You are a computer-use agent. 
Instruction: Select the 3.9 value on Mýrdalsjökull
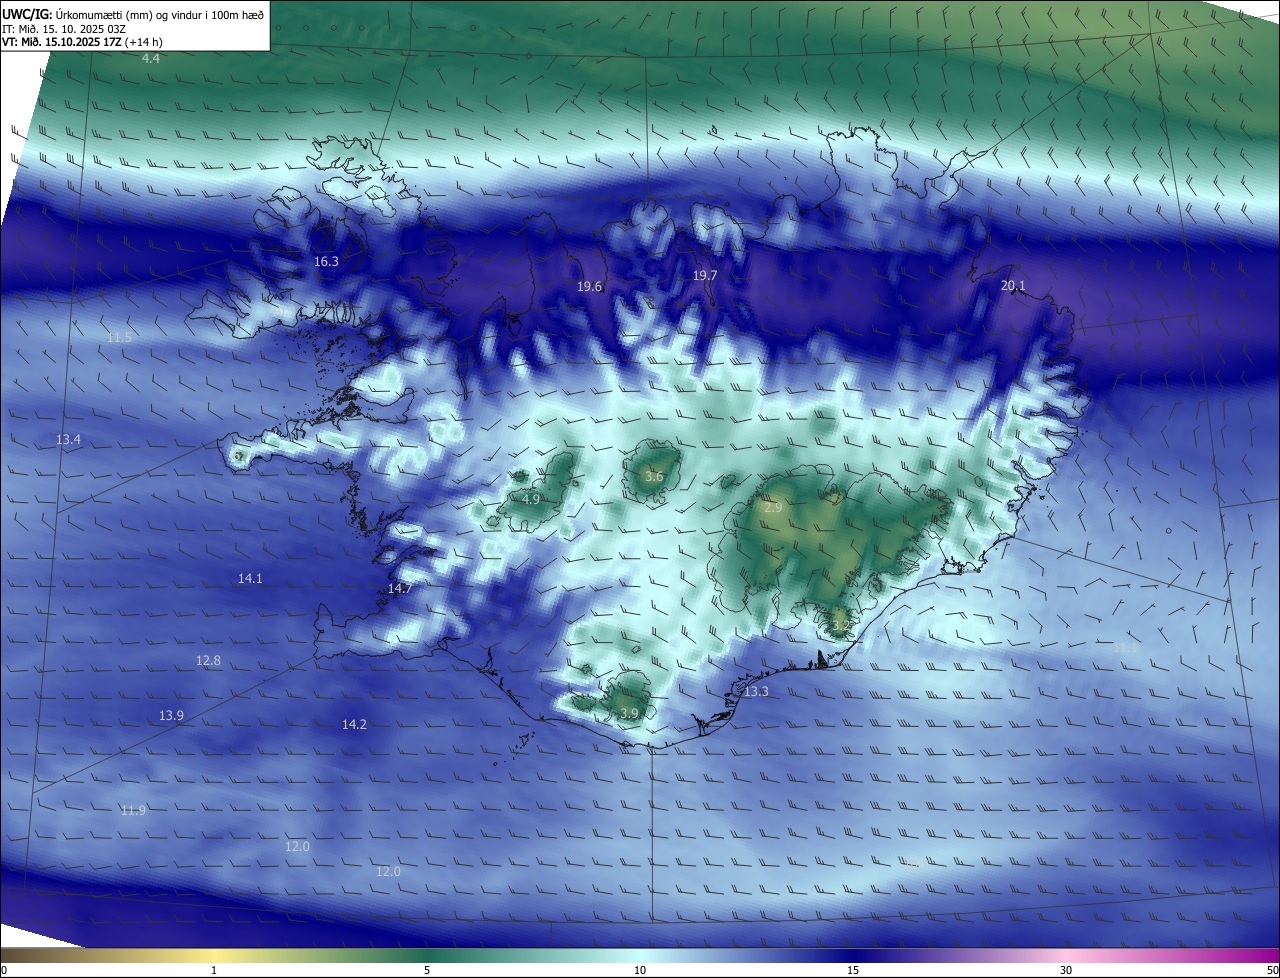tap(629, 714)
